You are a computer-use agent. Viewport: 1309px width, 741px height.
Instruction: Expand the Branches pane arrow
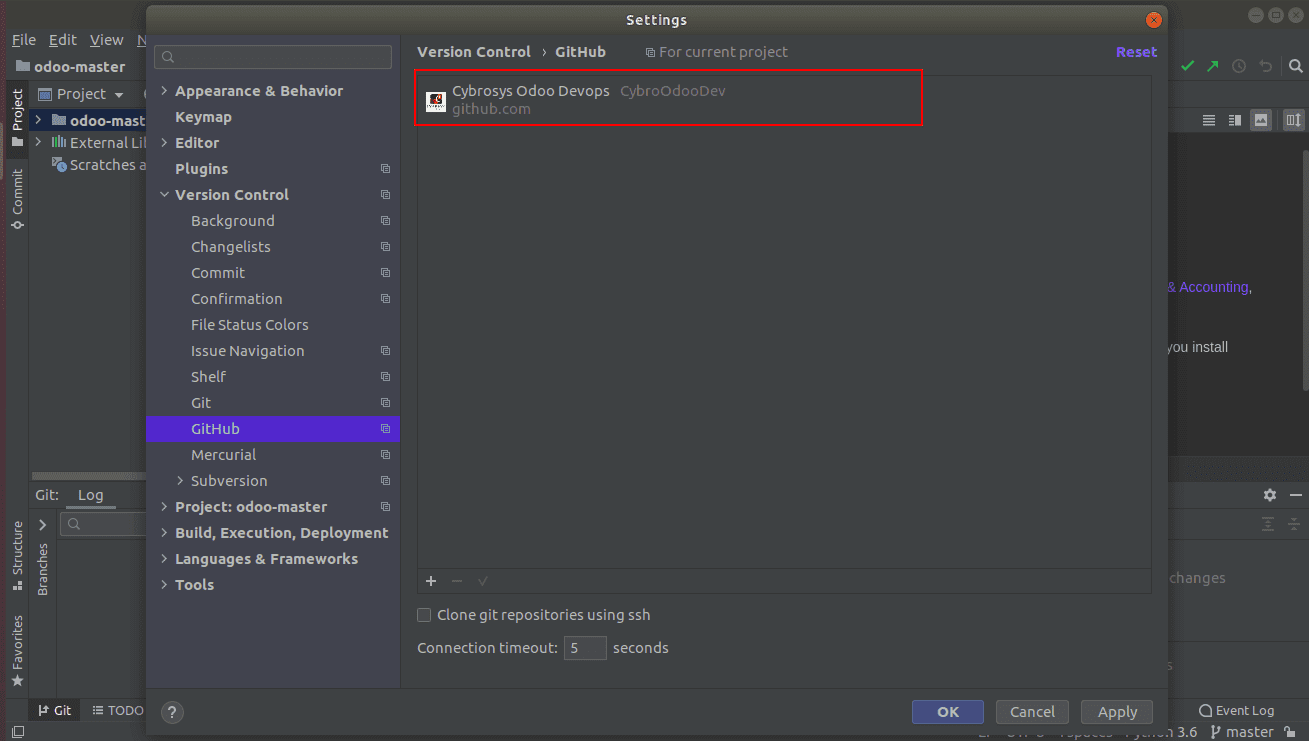(x=43, y=524)
